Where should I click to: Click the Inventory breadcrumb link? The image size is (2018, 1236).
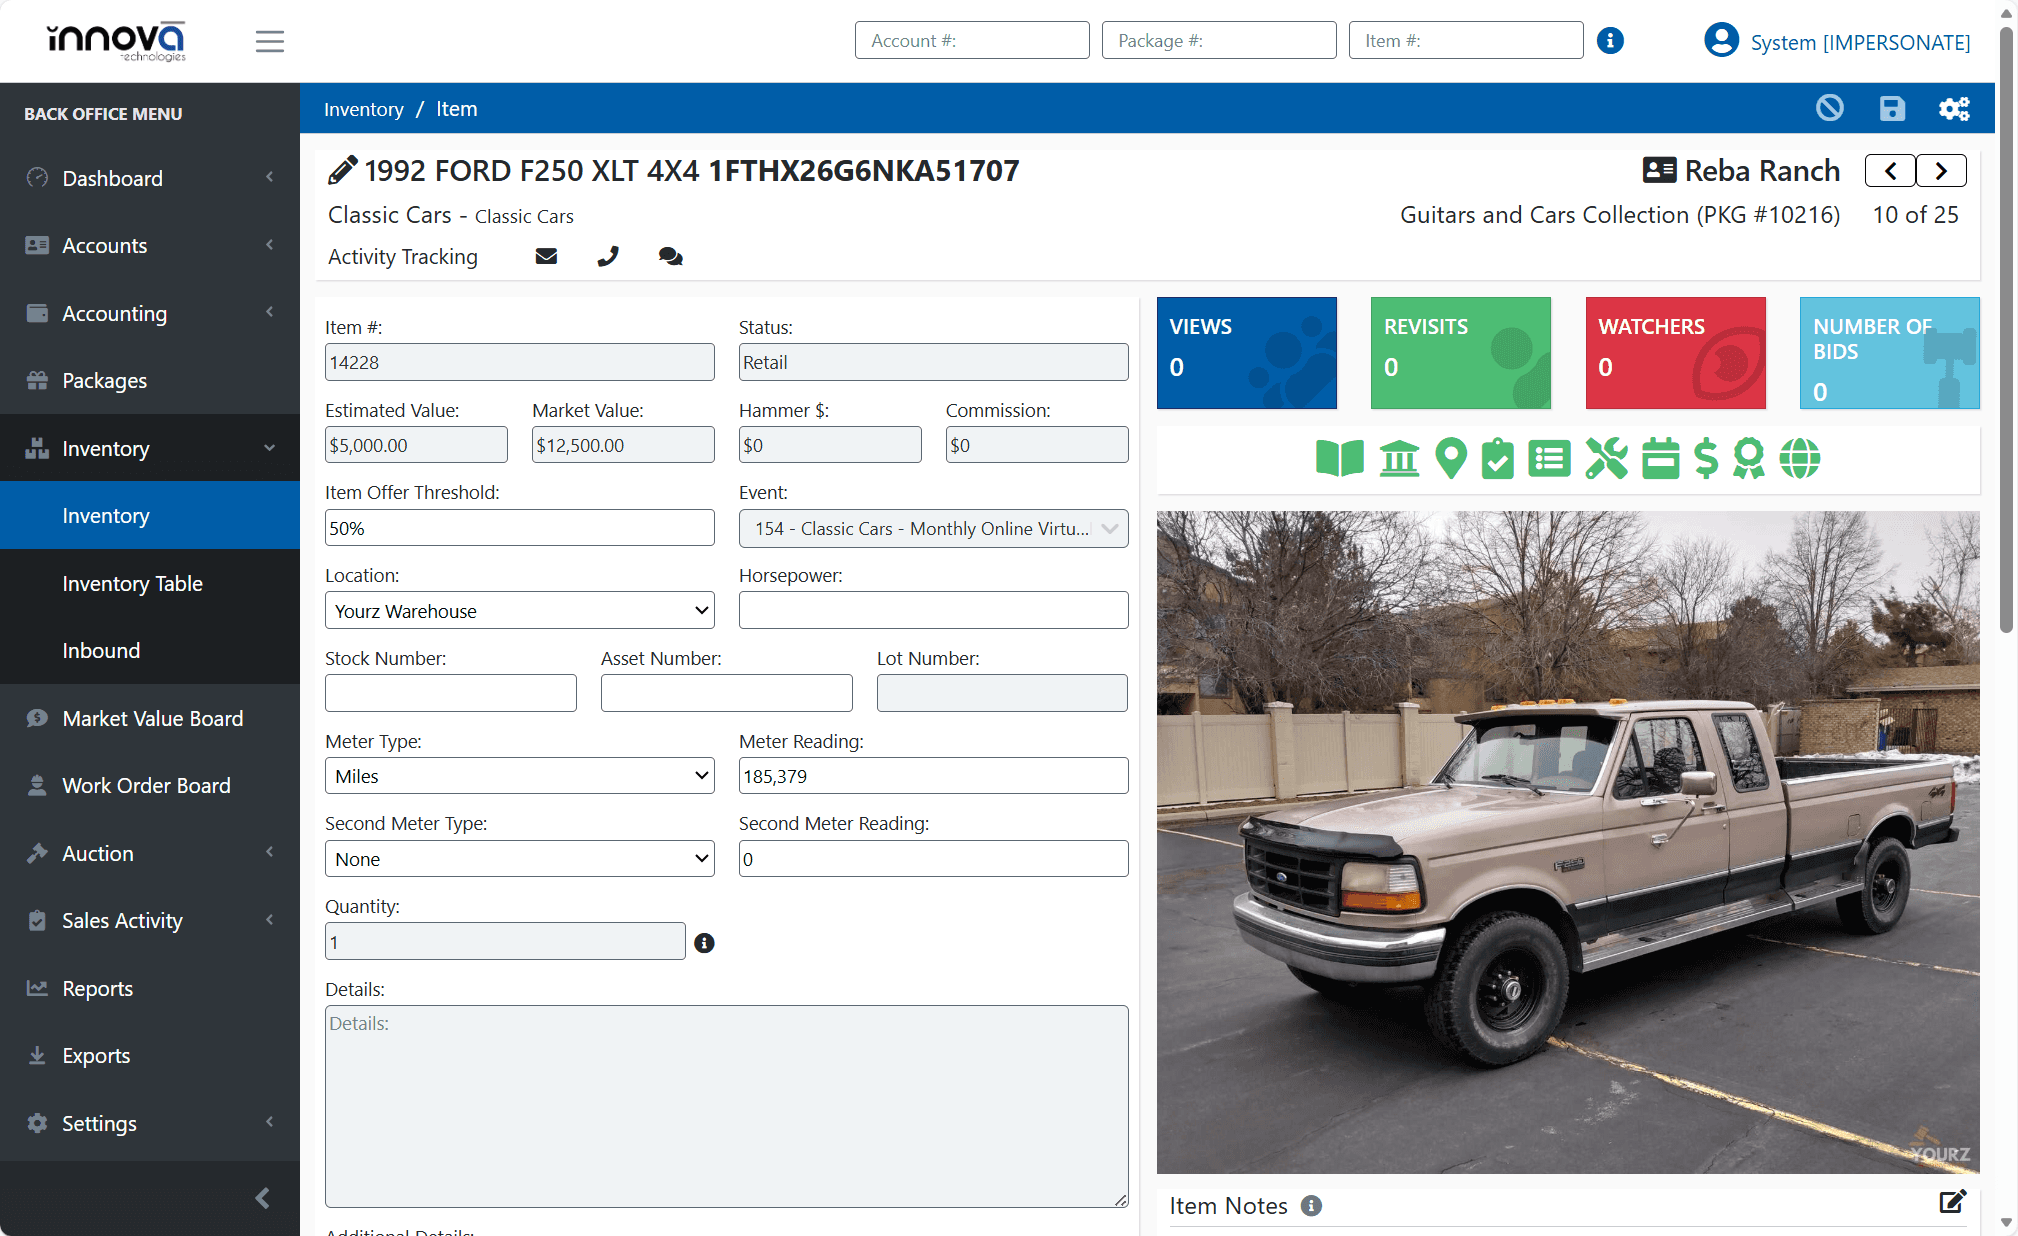coord(364,109)
